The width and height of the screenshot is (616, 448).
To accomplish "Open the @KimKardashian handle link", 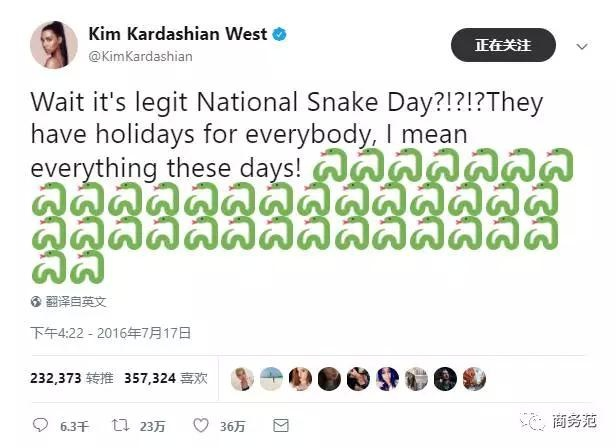I will [141, 57].
